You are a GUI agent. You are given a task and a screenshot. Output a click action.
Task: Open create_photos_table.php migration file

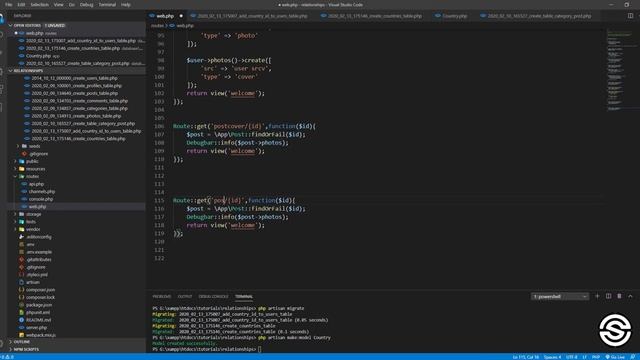[x=76, y=116]
